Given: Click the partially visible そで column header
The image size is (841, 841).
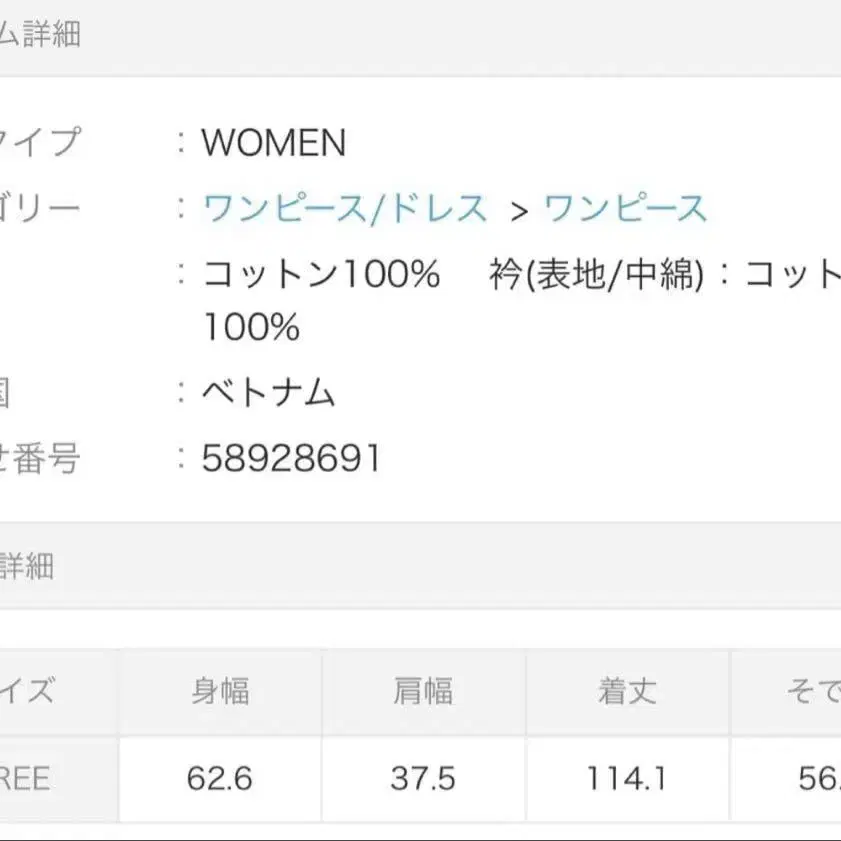Looking at the screenshot, I should click(x=812, y=692).
